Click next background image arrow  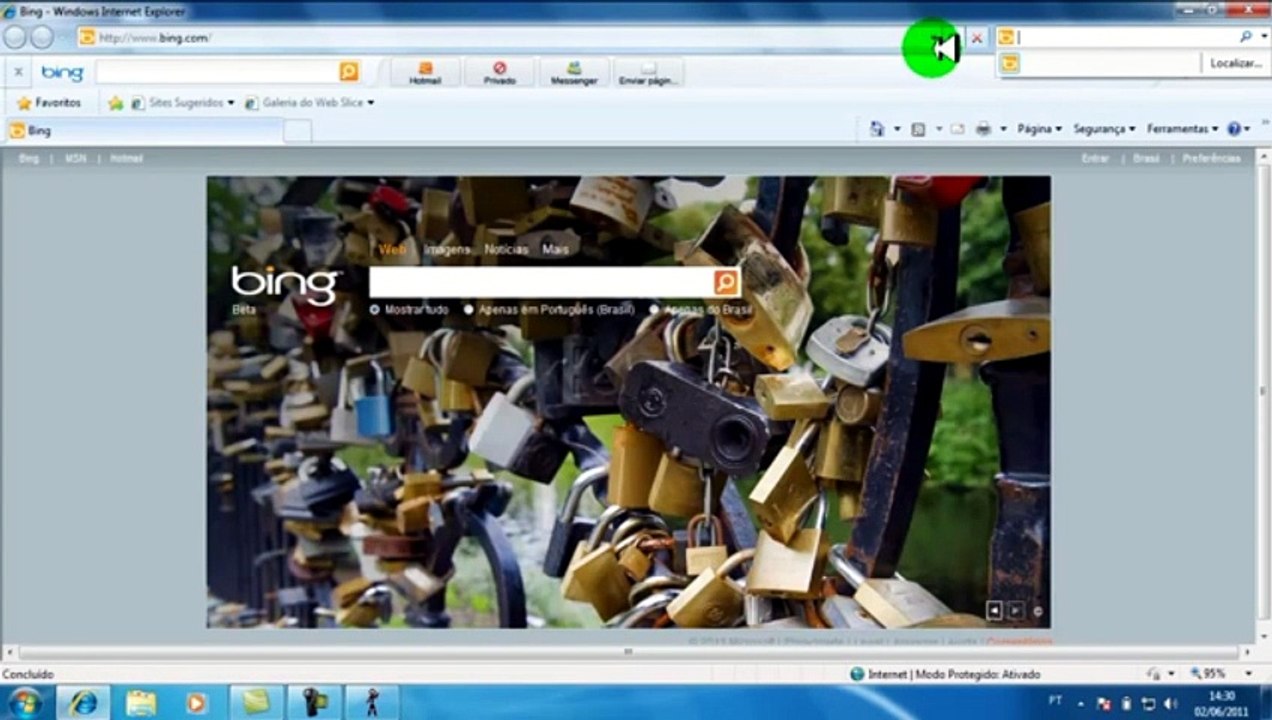coord(1015,610)
